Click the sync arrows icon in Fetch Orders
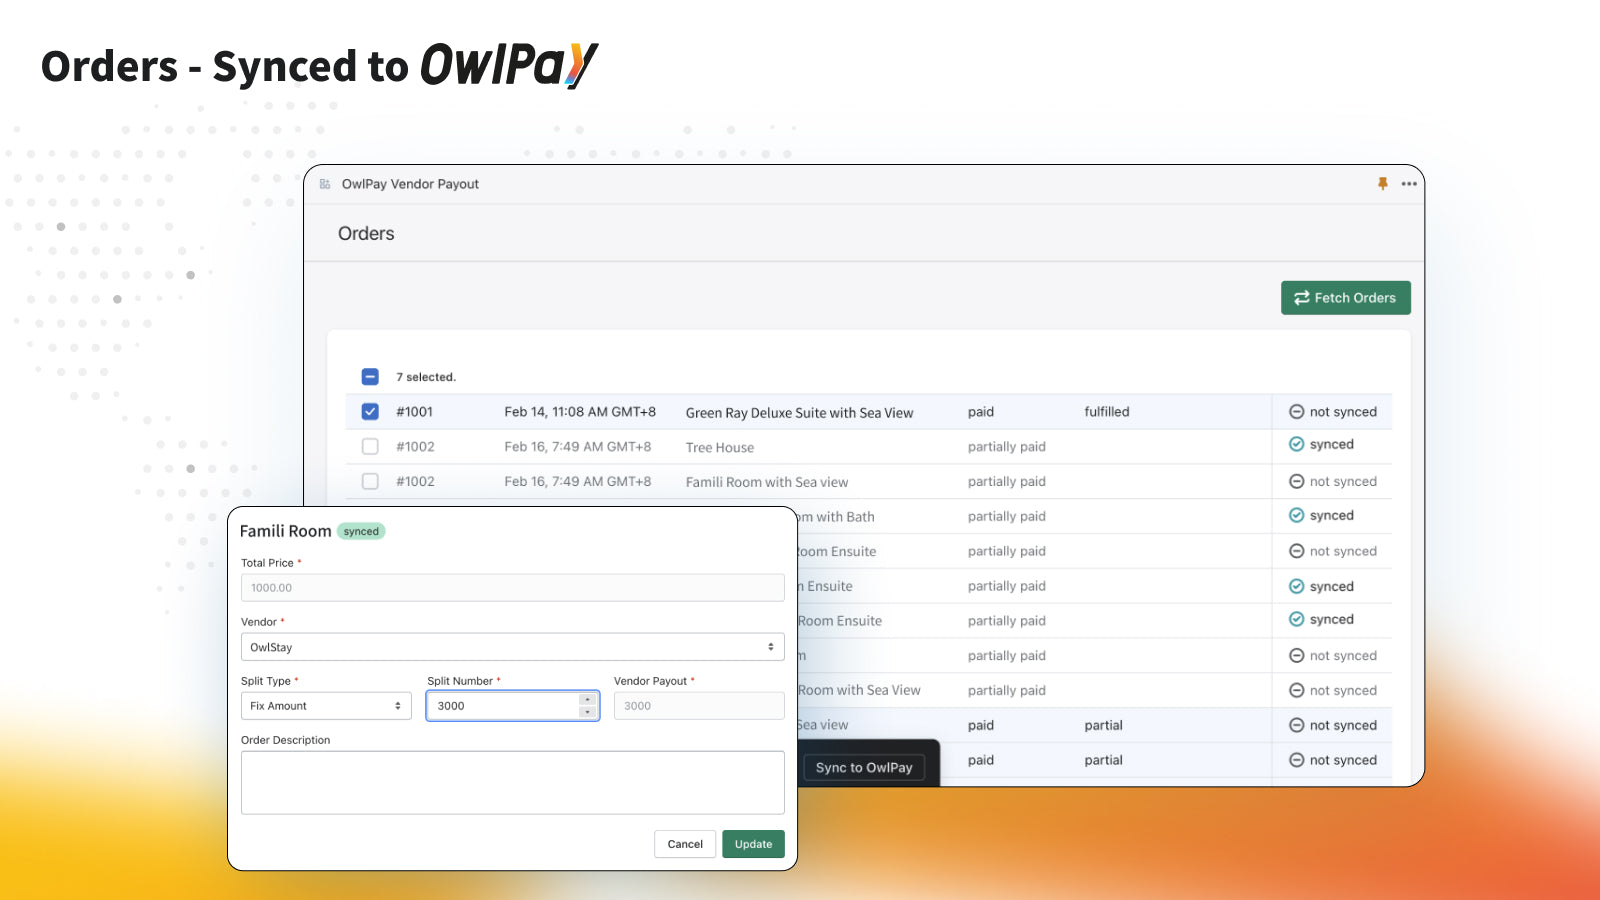1600x900 pixels. coord(1301,297)
